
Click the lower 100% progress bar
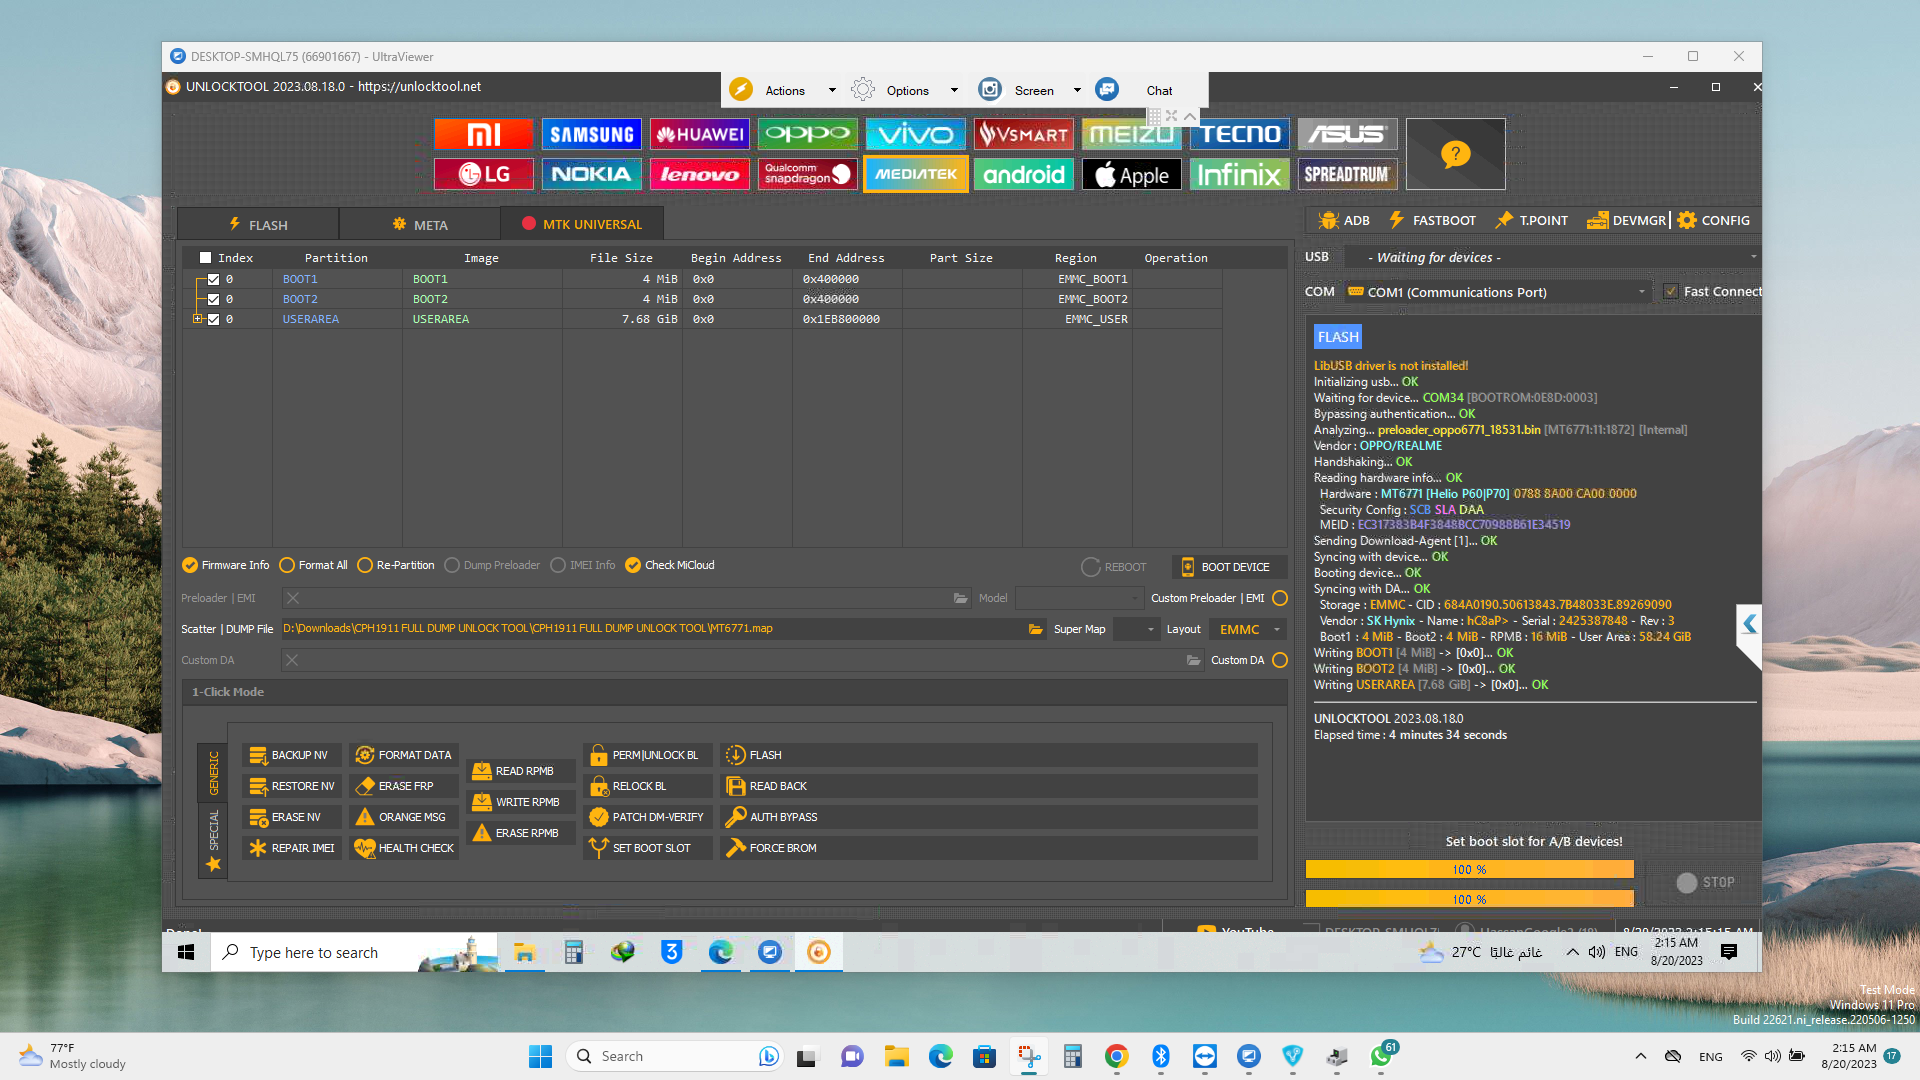1469,899
